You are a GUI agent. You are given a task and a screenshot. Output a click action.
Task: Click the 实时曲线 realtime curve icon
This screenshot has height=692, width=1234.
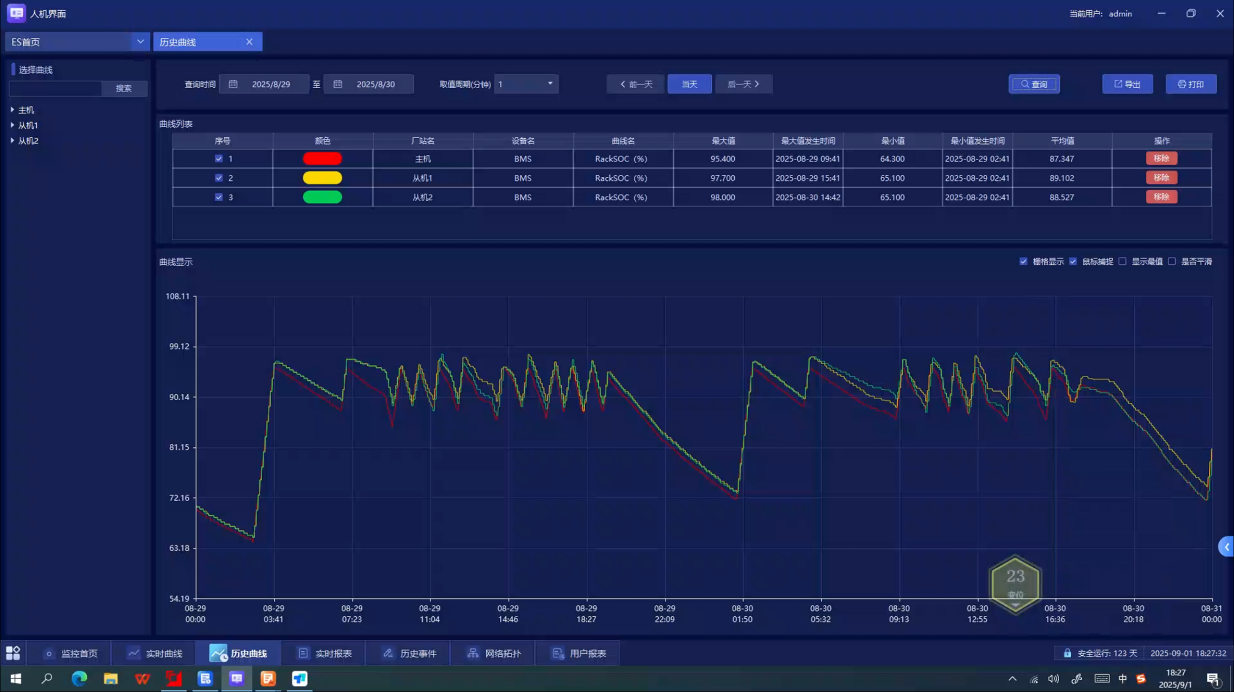(134, 653)
